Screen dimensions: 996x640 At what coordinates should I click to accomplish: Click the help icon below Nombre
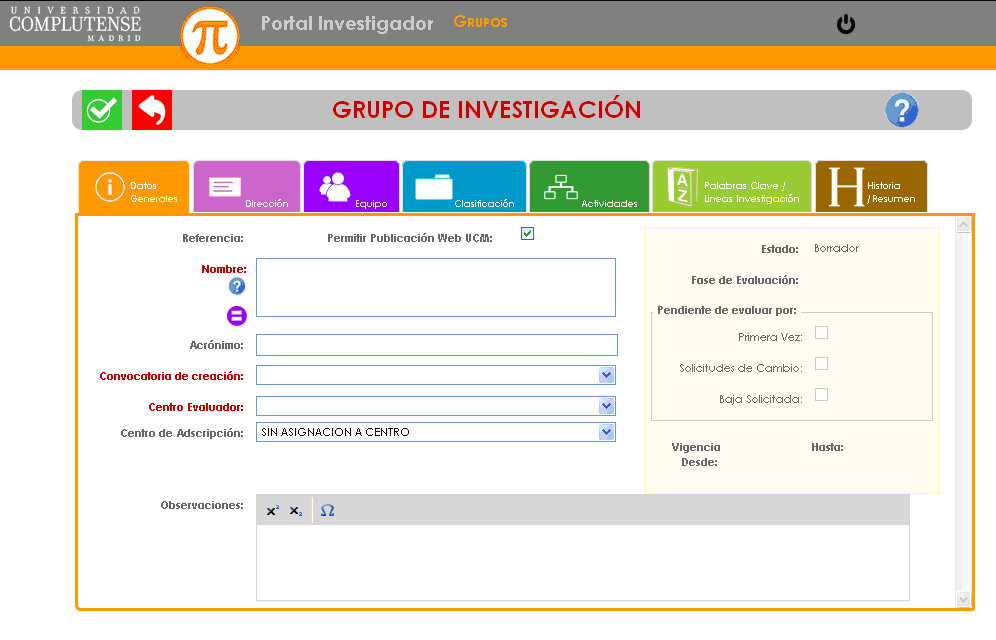[x=237, y=286]
